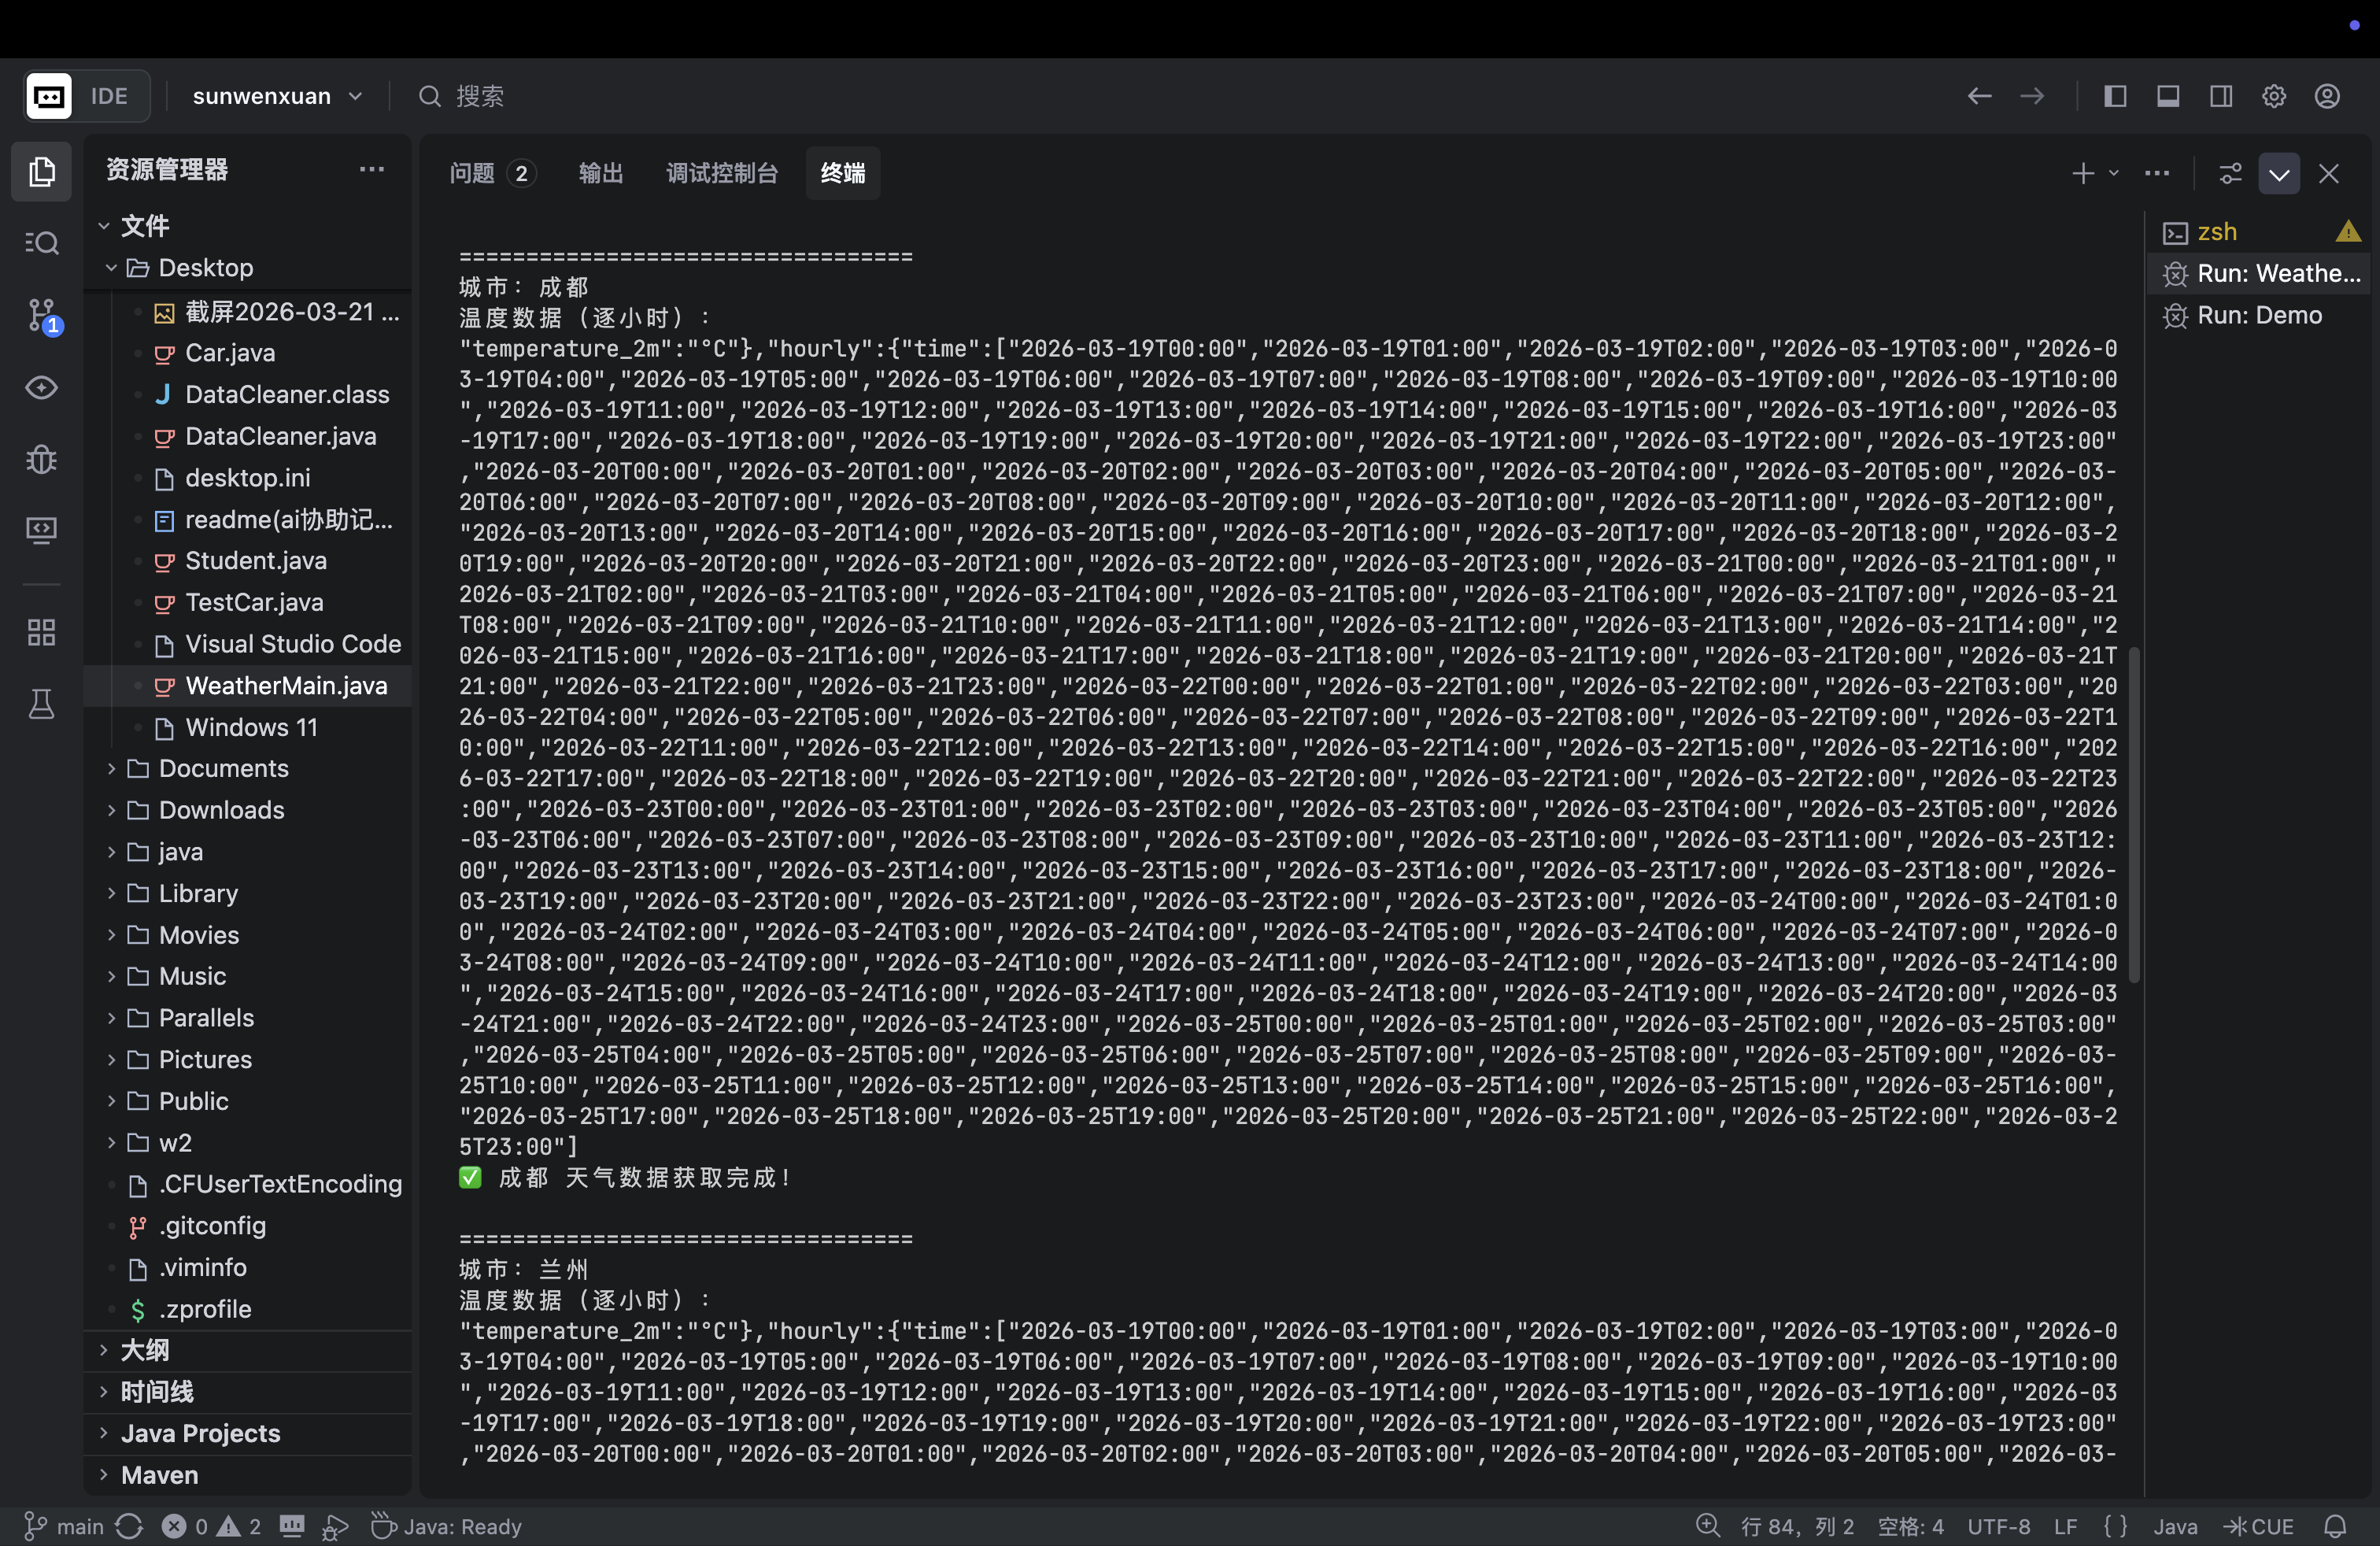Toggle the bottom panel layout button
2380x1546 pixels.
tap(2167, 96)
